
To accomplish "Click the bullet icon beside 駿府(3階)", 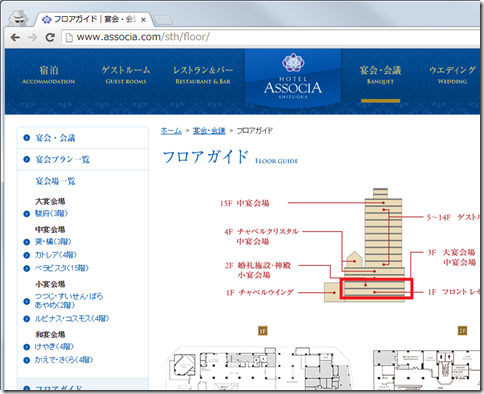I will tap(27, 214).
